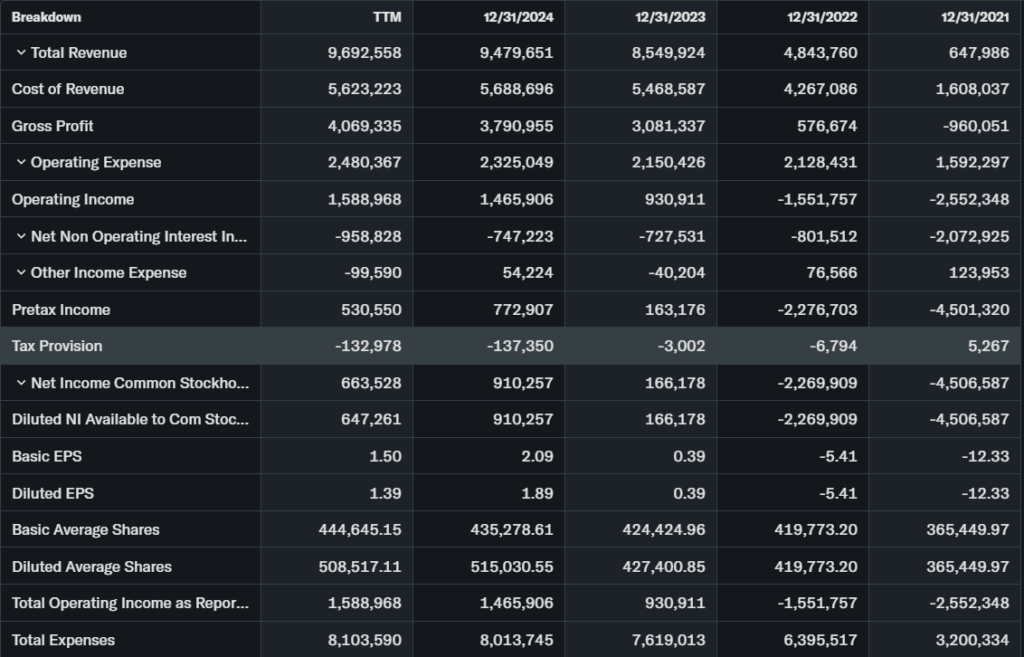Click the Tax Provision row label

57,346
